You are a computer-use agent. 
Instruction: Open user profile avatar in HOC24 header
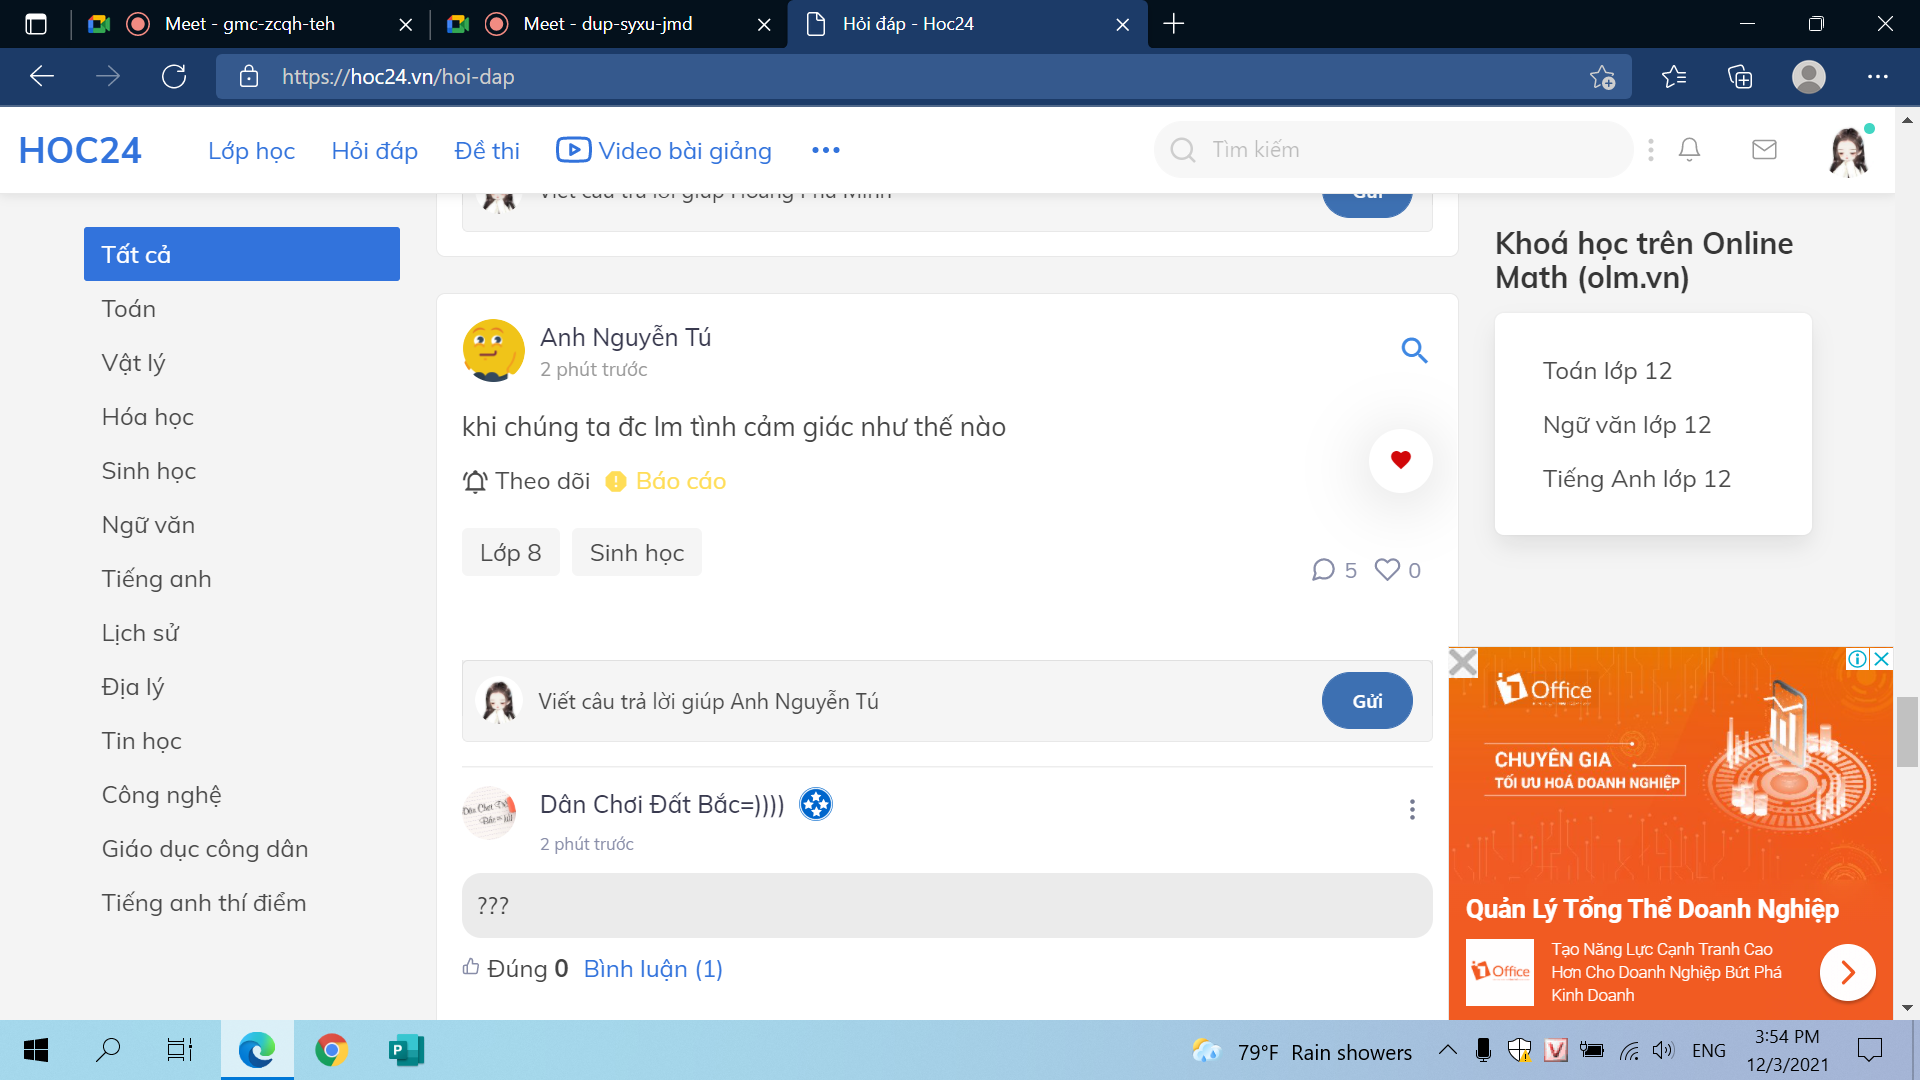coord(1849,151)
